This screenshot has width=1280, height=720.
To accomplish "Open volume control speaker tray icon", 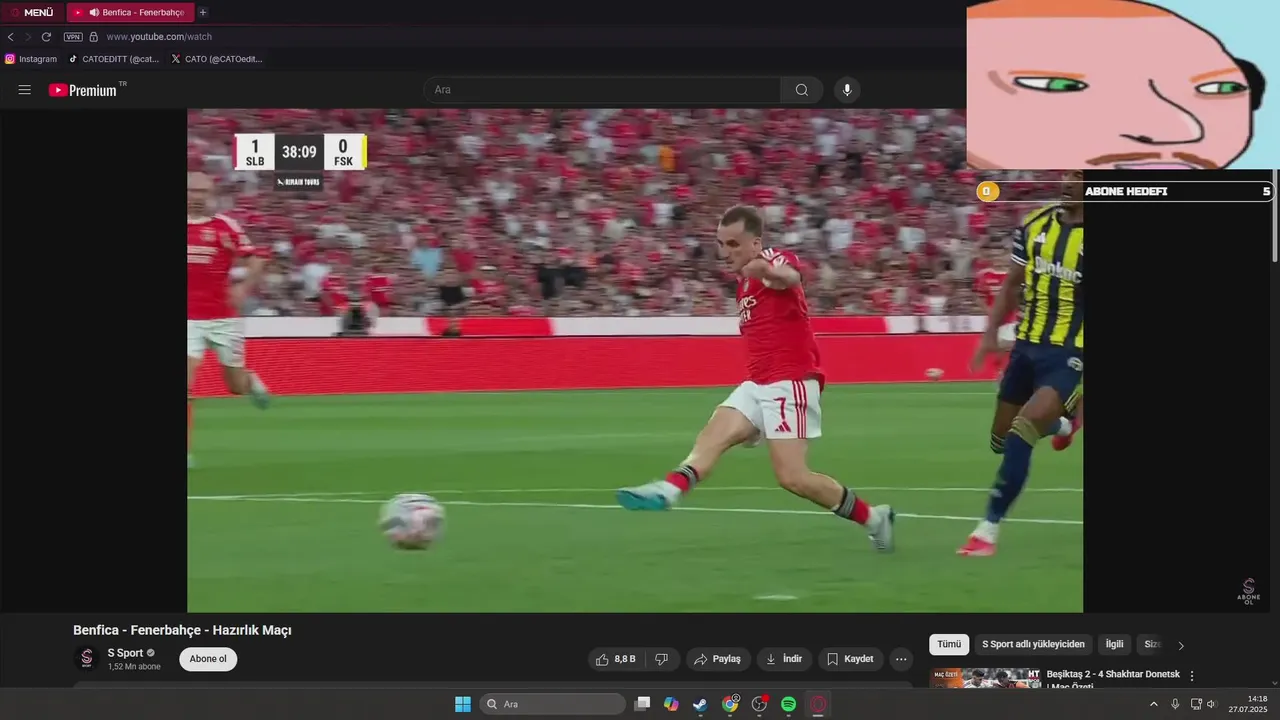I will 1211,704.
